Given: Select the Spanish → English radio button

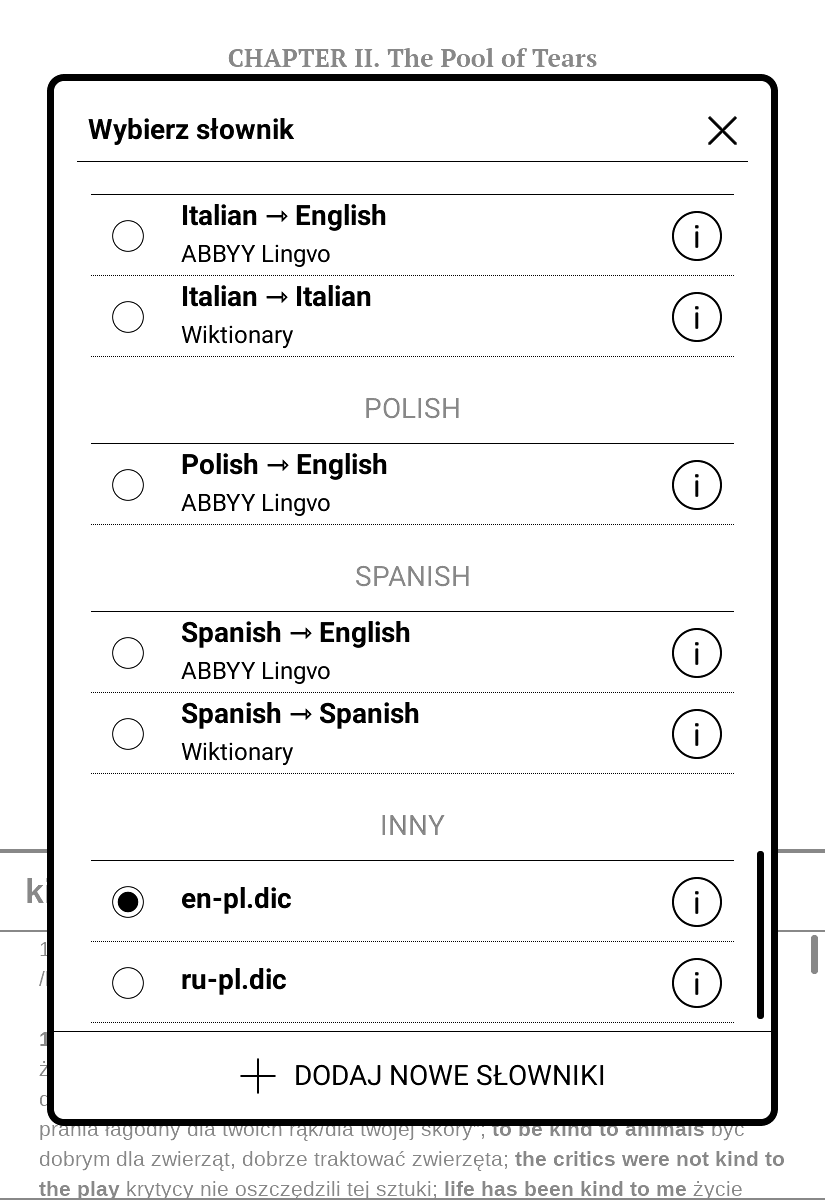Looking at the screenshot, I should (128, 653).
